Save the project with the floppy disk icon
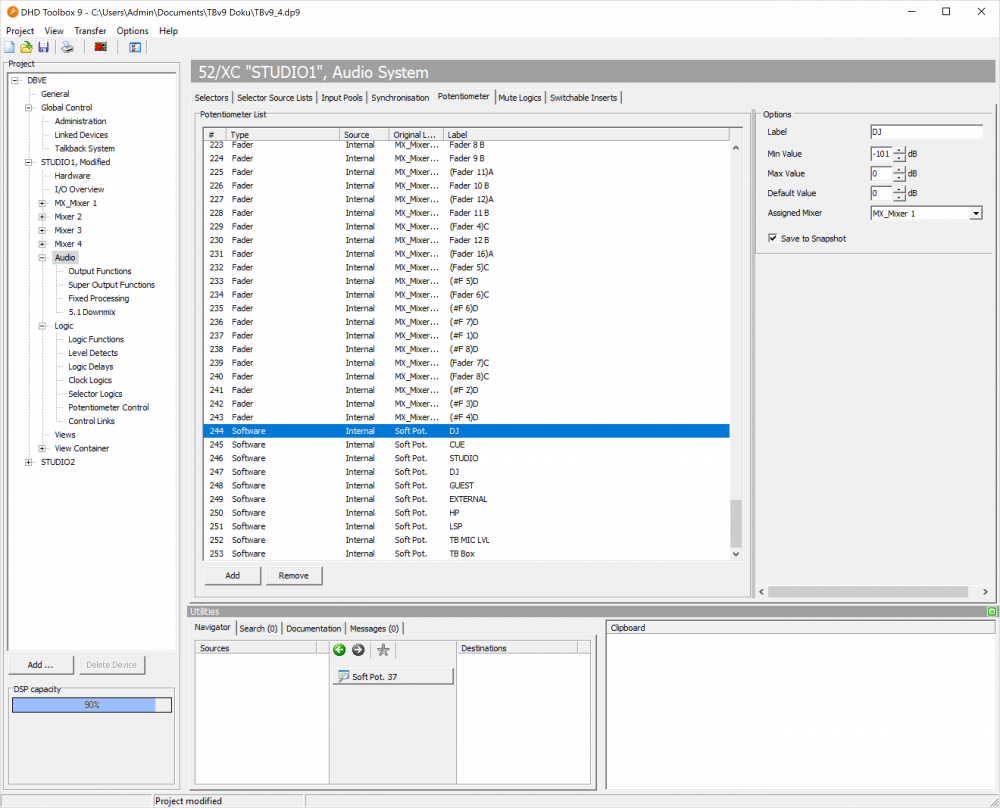The image size is (1000, 808). click(x=44, y=47)
